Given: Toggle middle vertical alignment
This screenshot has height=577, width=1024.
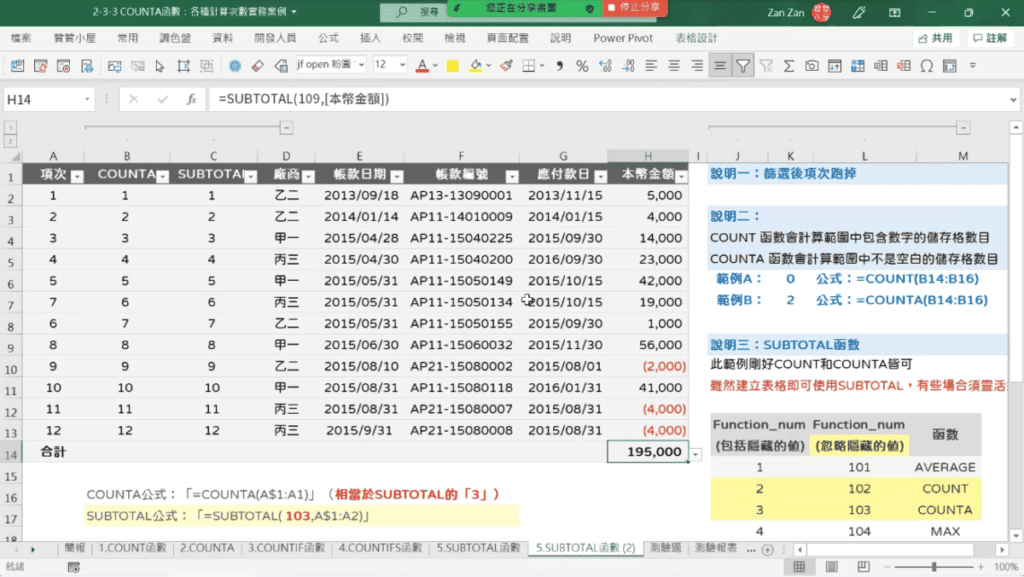Looking at the screenshot, I should point(720,66).
